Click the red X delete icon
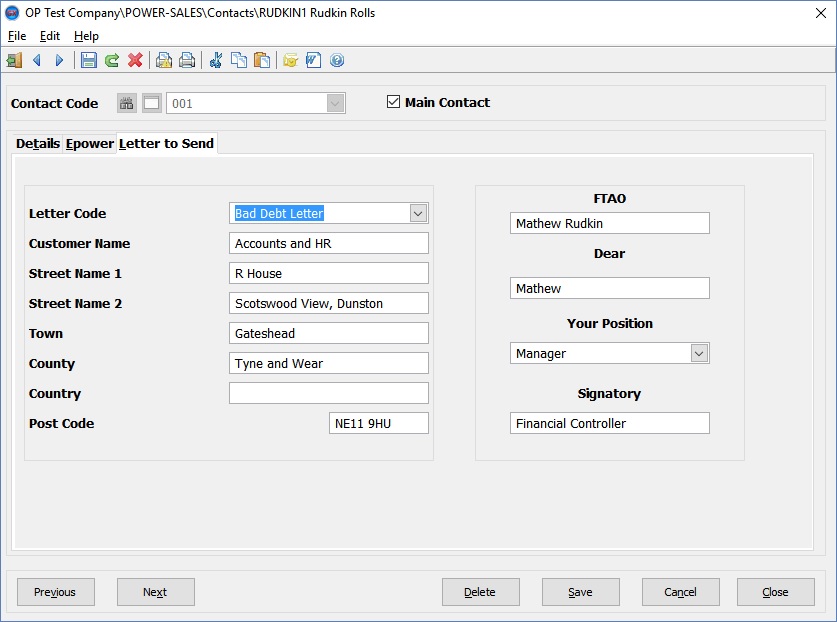This screenshot has height=622, width=837. (x=135, y=60)
